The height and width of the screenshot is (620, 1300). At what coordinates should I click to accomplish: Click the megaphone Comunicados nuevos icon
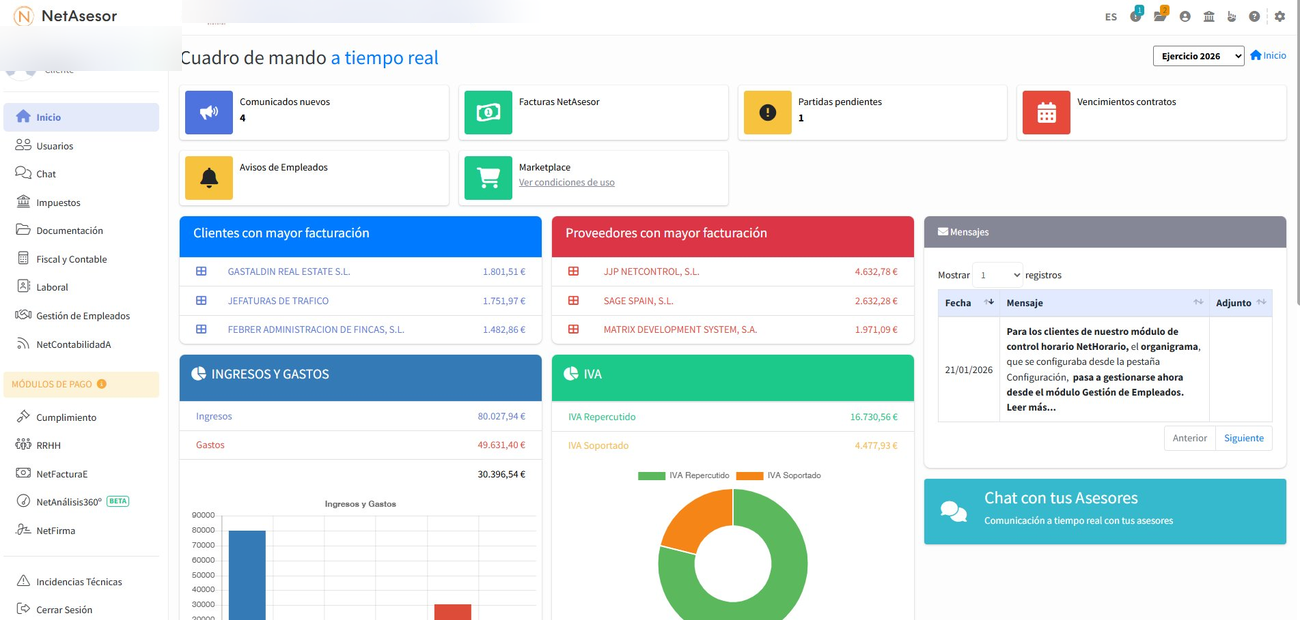click(x=209, y=112)
